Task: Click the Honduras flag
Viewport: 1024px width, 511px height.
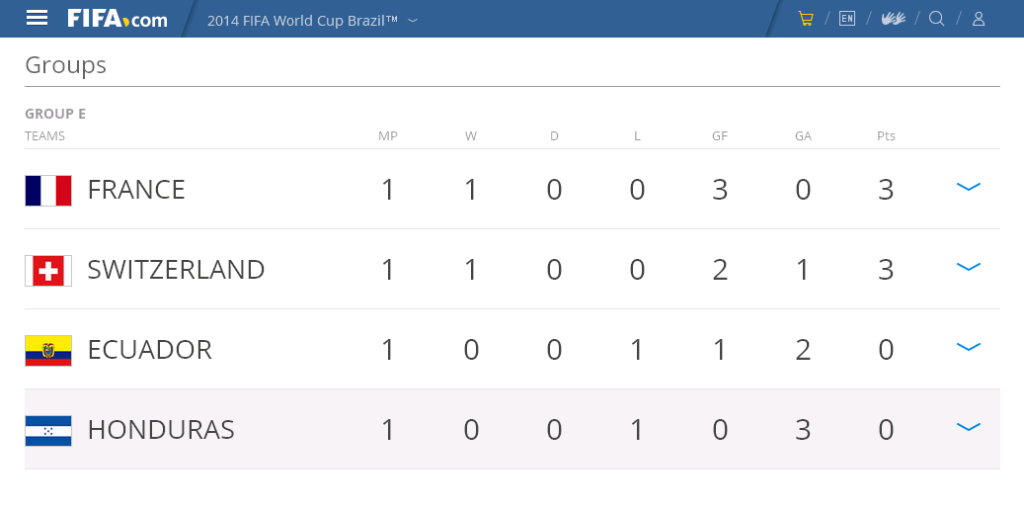Action: 48,431
